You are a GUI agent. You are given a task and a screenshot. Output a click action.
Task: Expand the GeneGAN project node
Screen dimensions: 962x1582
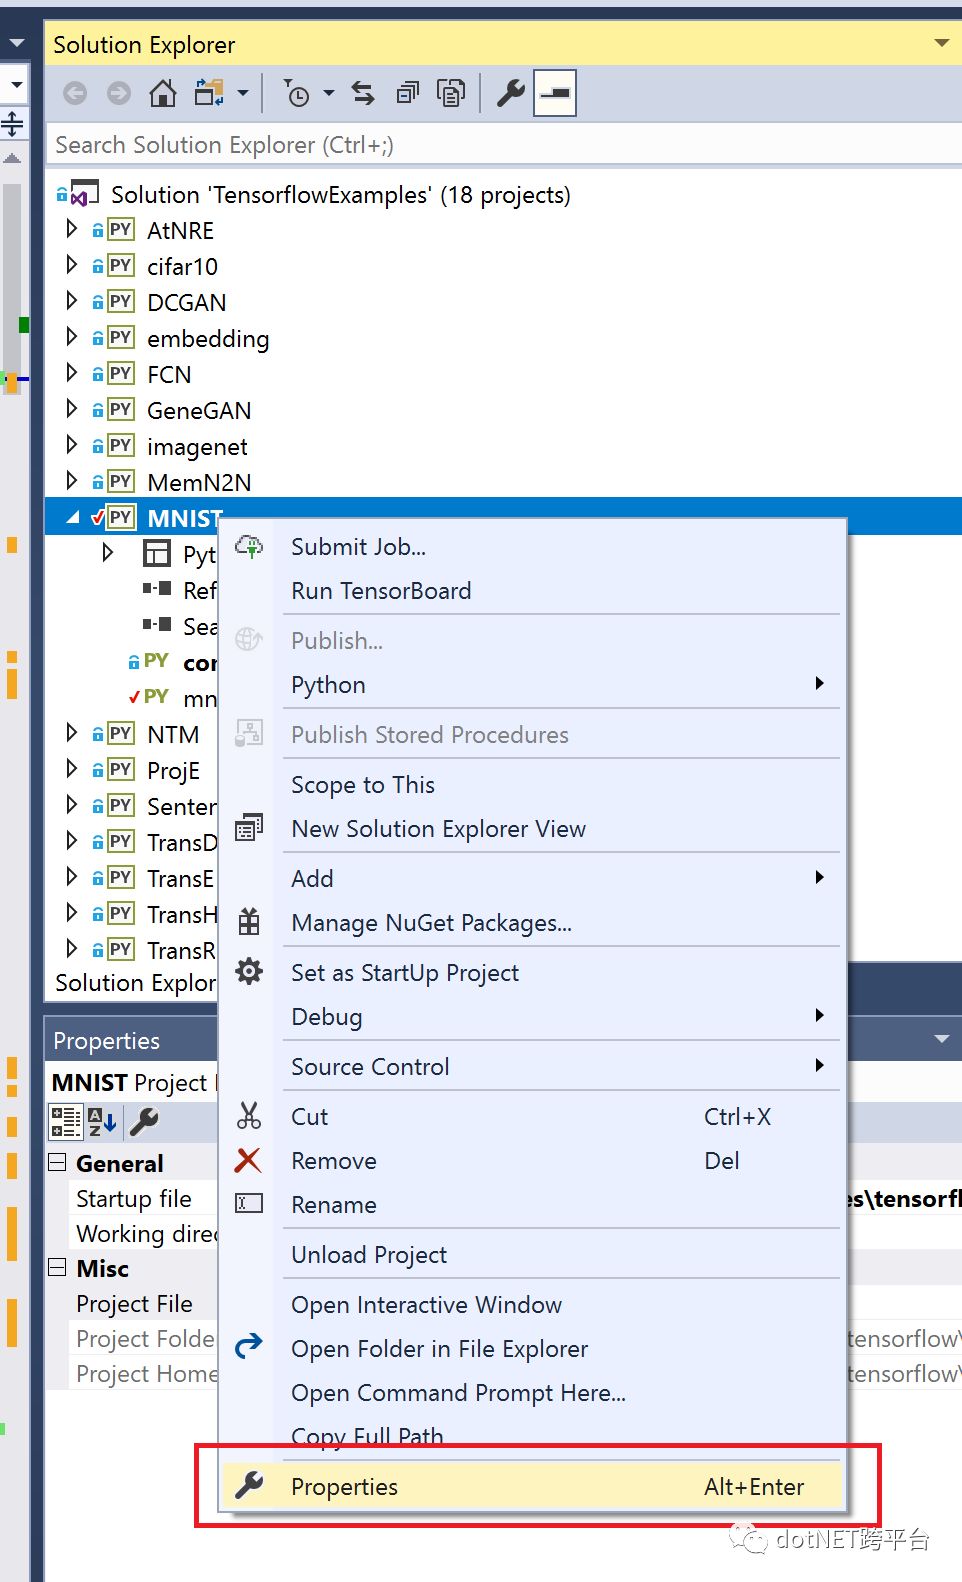point(71,409)
